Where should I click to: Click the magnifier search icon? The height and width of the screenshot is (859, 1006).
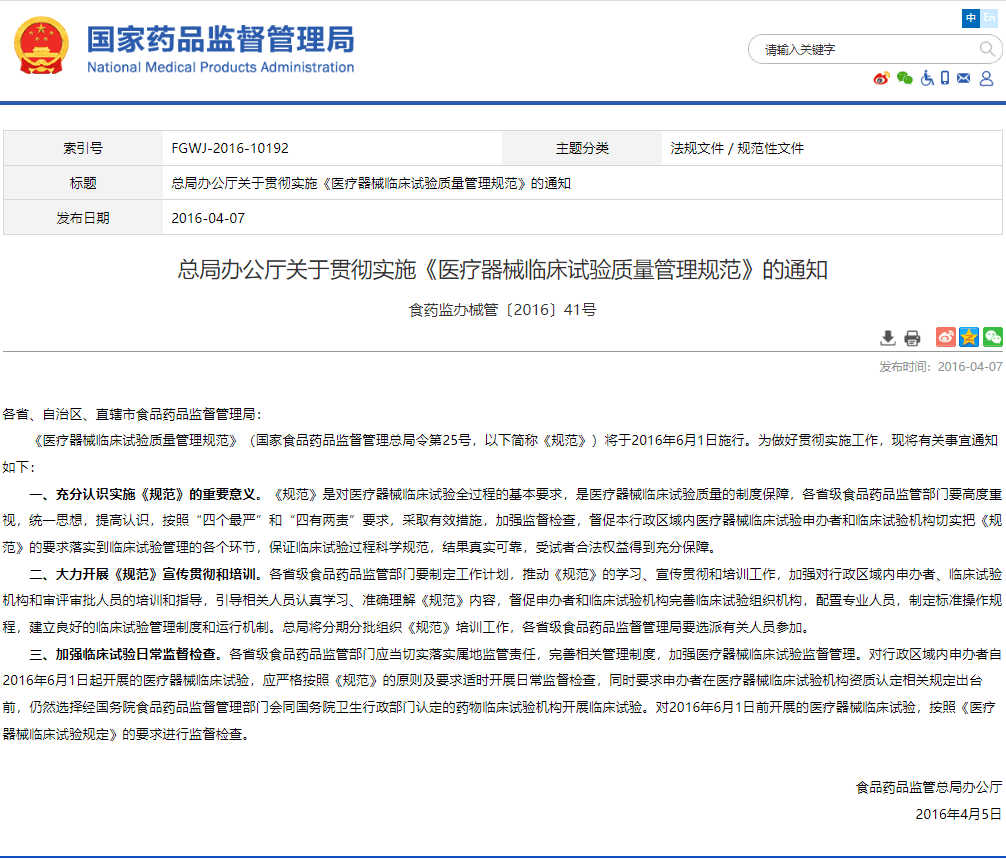pyautogui.click(x=987, y=49)
